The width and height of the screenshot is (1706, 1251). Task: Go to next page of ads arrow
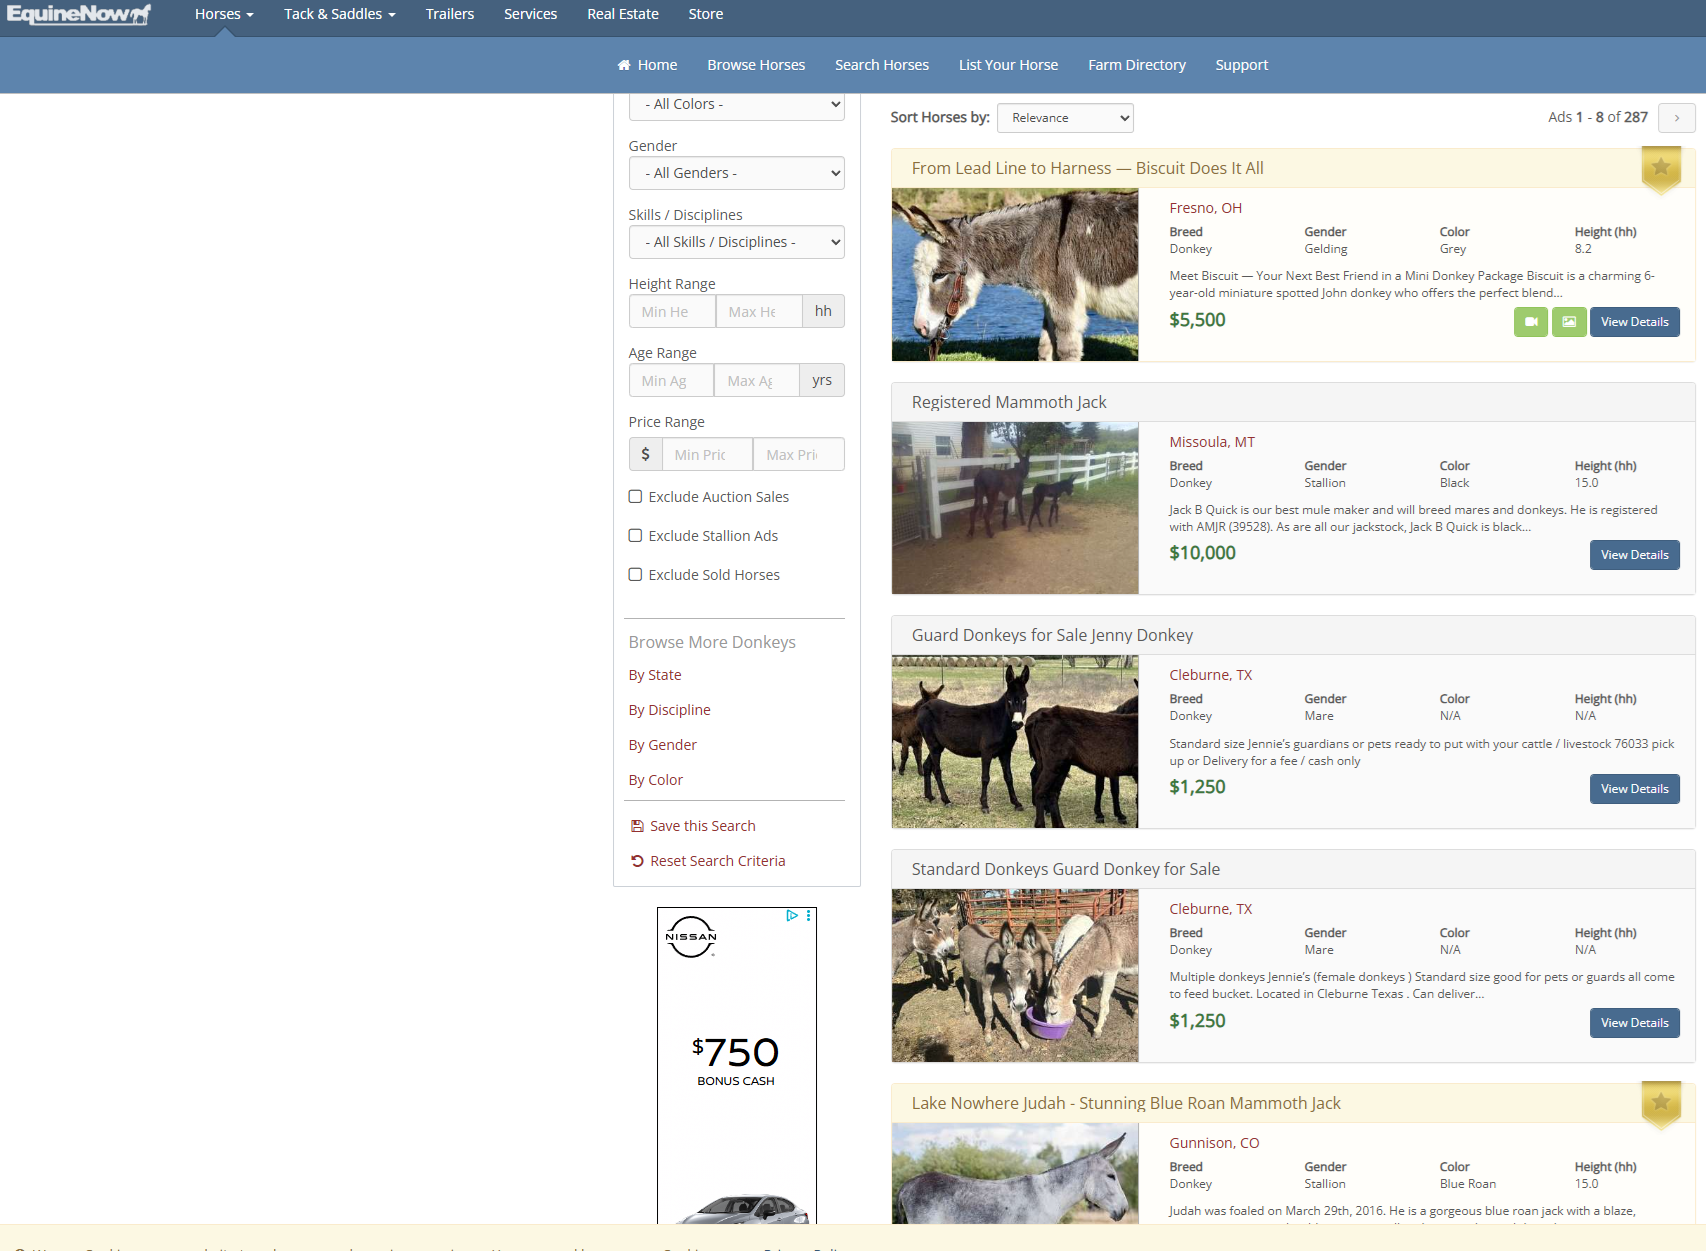click(x=1677, y=118)
